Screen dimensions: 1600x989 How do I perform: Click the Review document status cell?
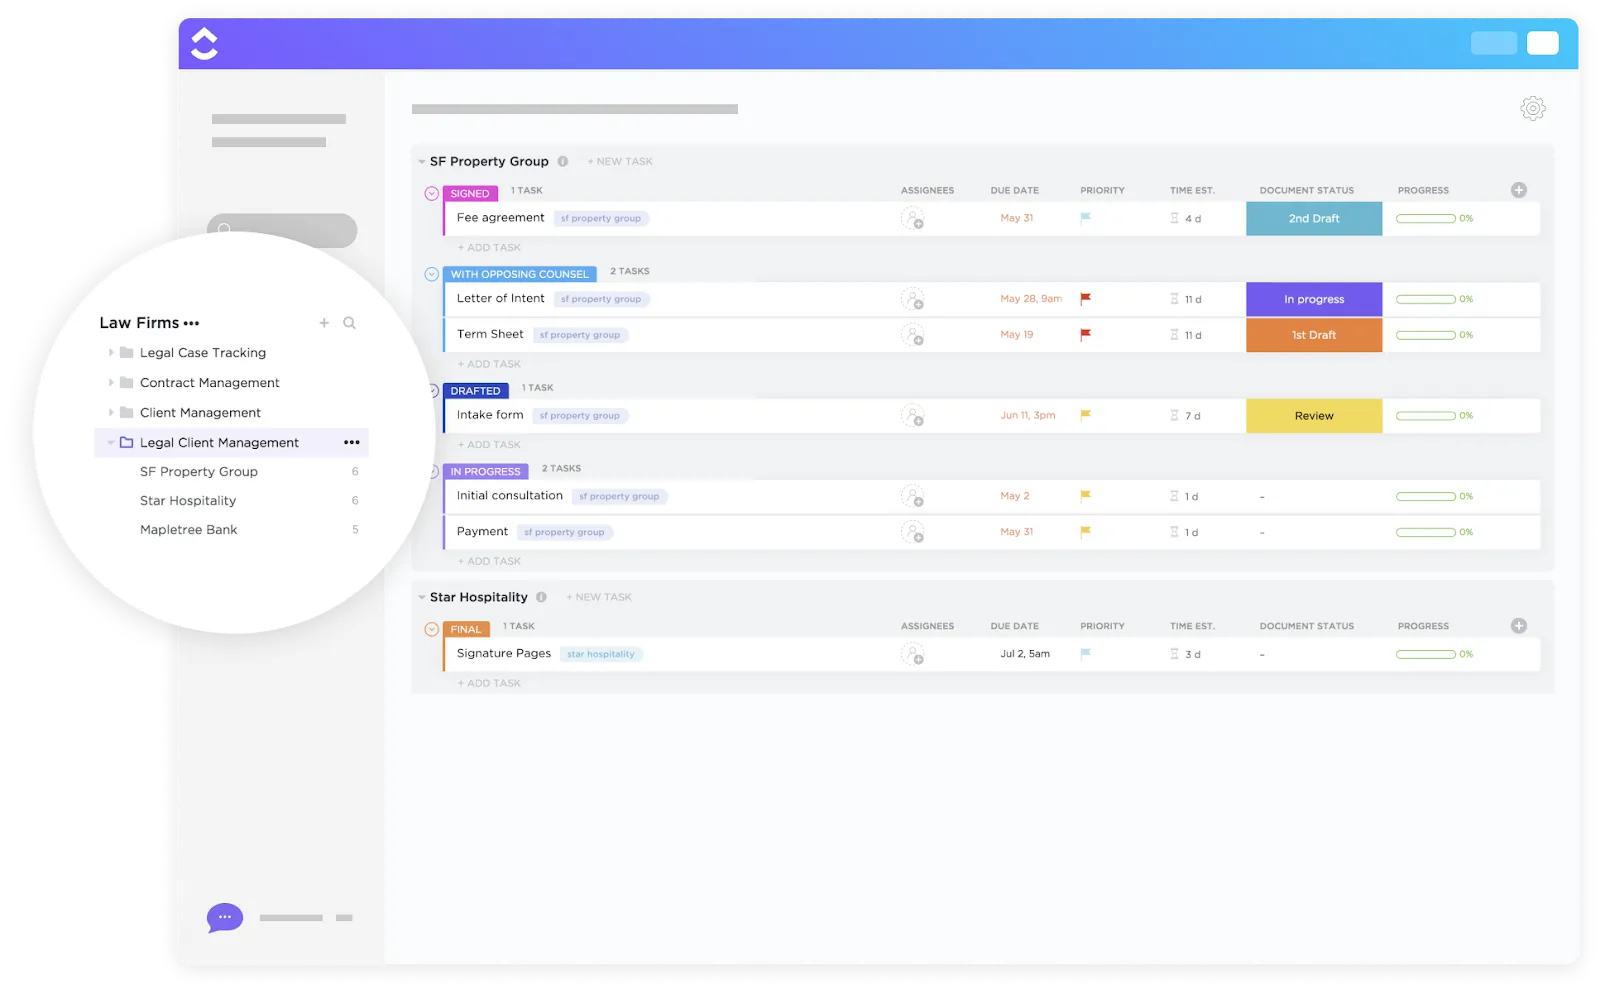point(1314,416)
